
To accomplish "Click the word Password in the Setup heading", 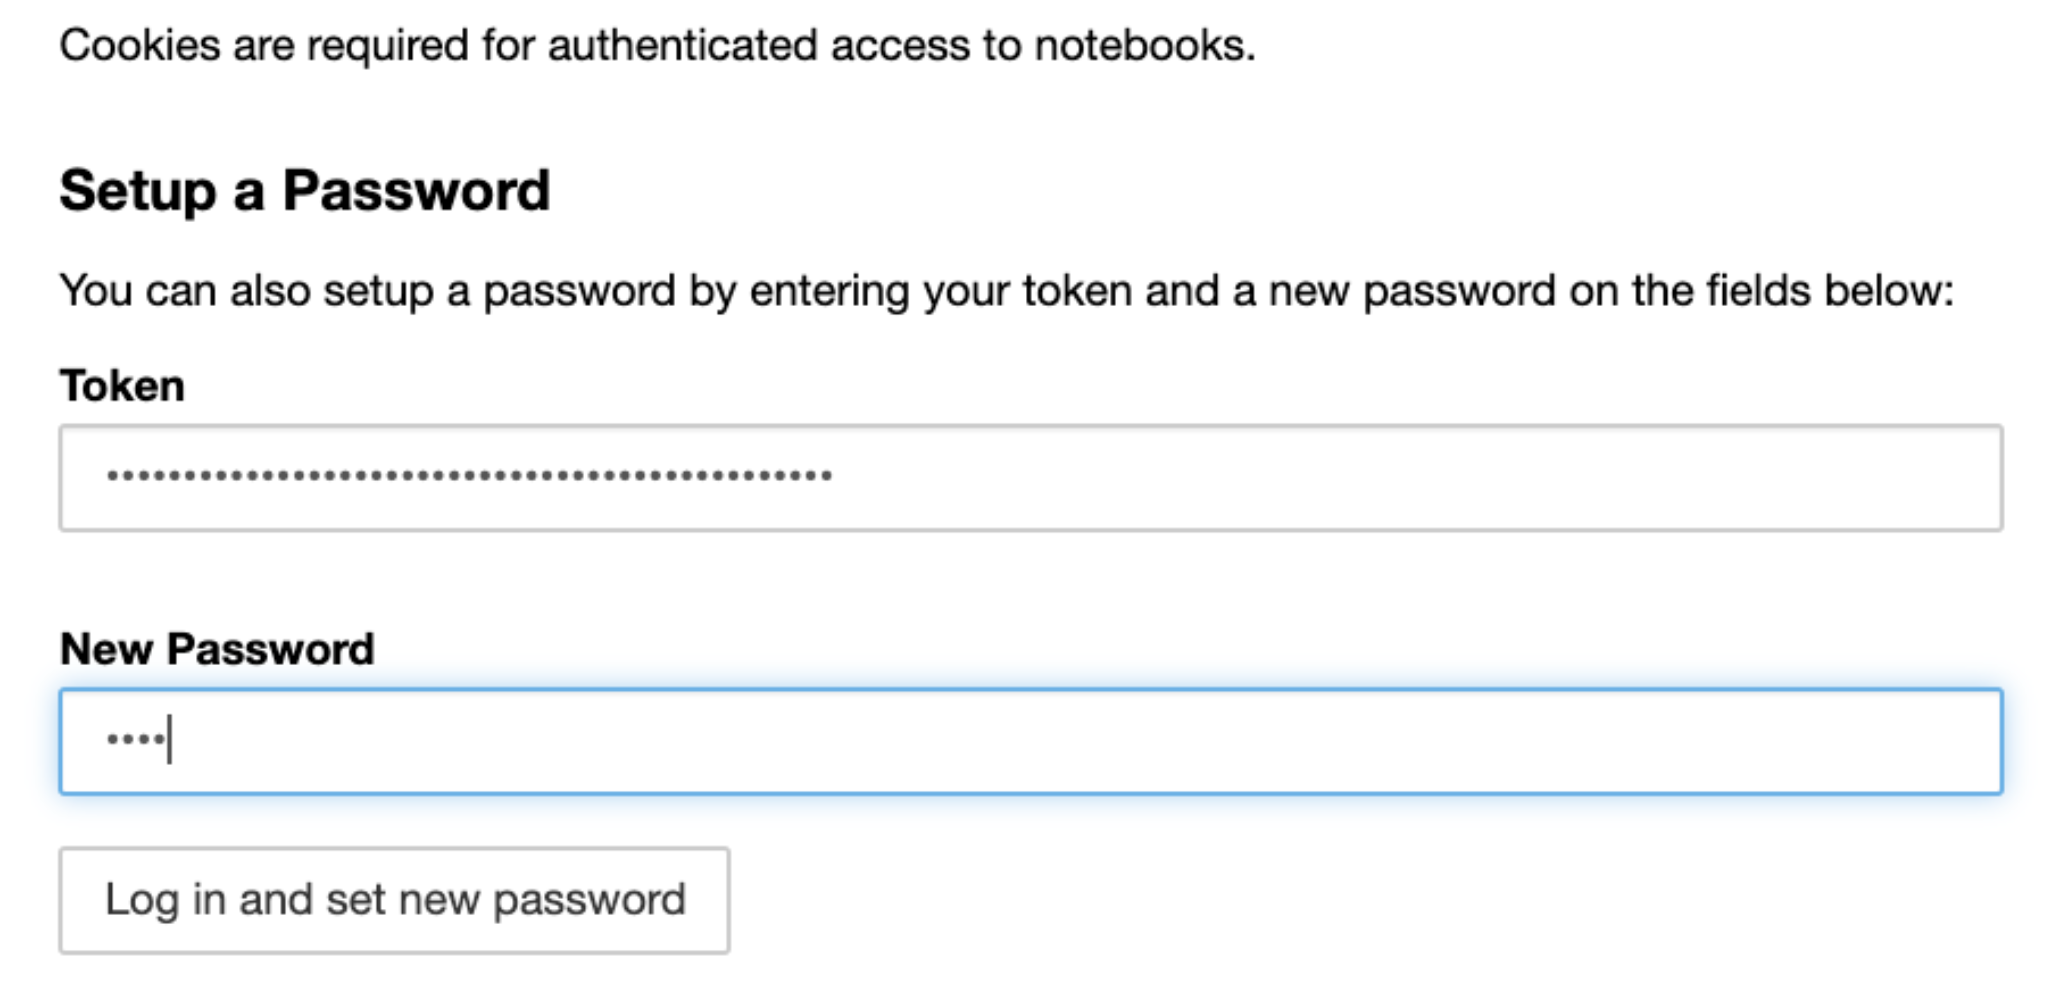I will (x=416, y=190).
